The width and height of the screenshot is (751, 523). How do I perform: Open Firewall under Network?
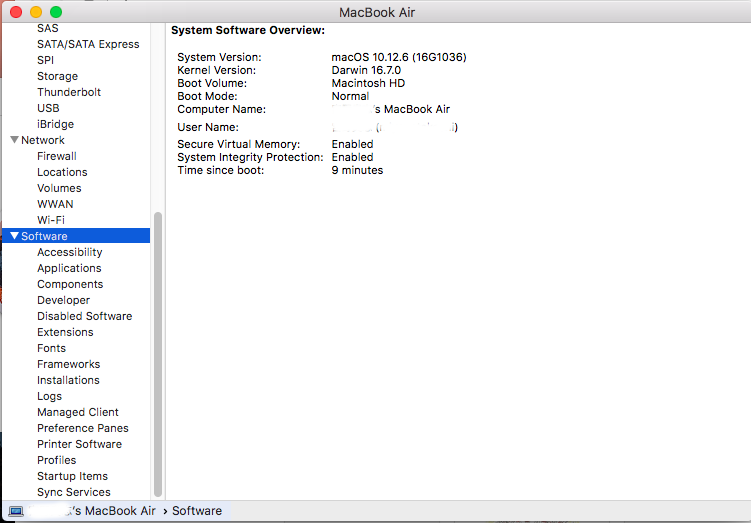pos(57,156)
